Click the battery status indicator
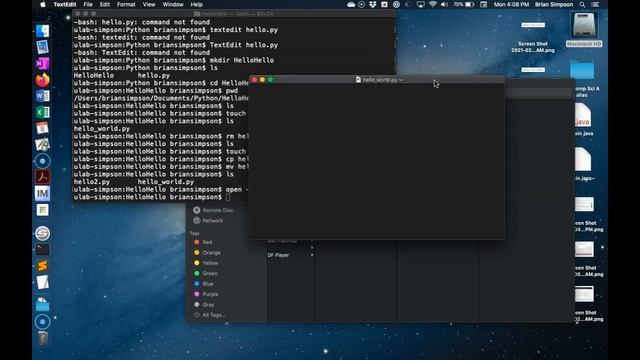Image resolution: width=640 pixels, height=360 pixels. 464,4
